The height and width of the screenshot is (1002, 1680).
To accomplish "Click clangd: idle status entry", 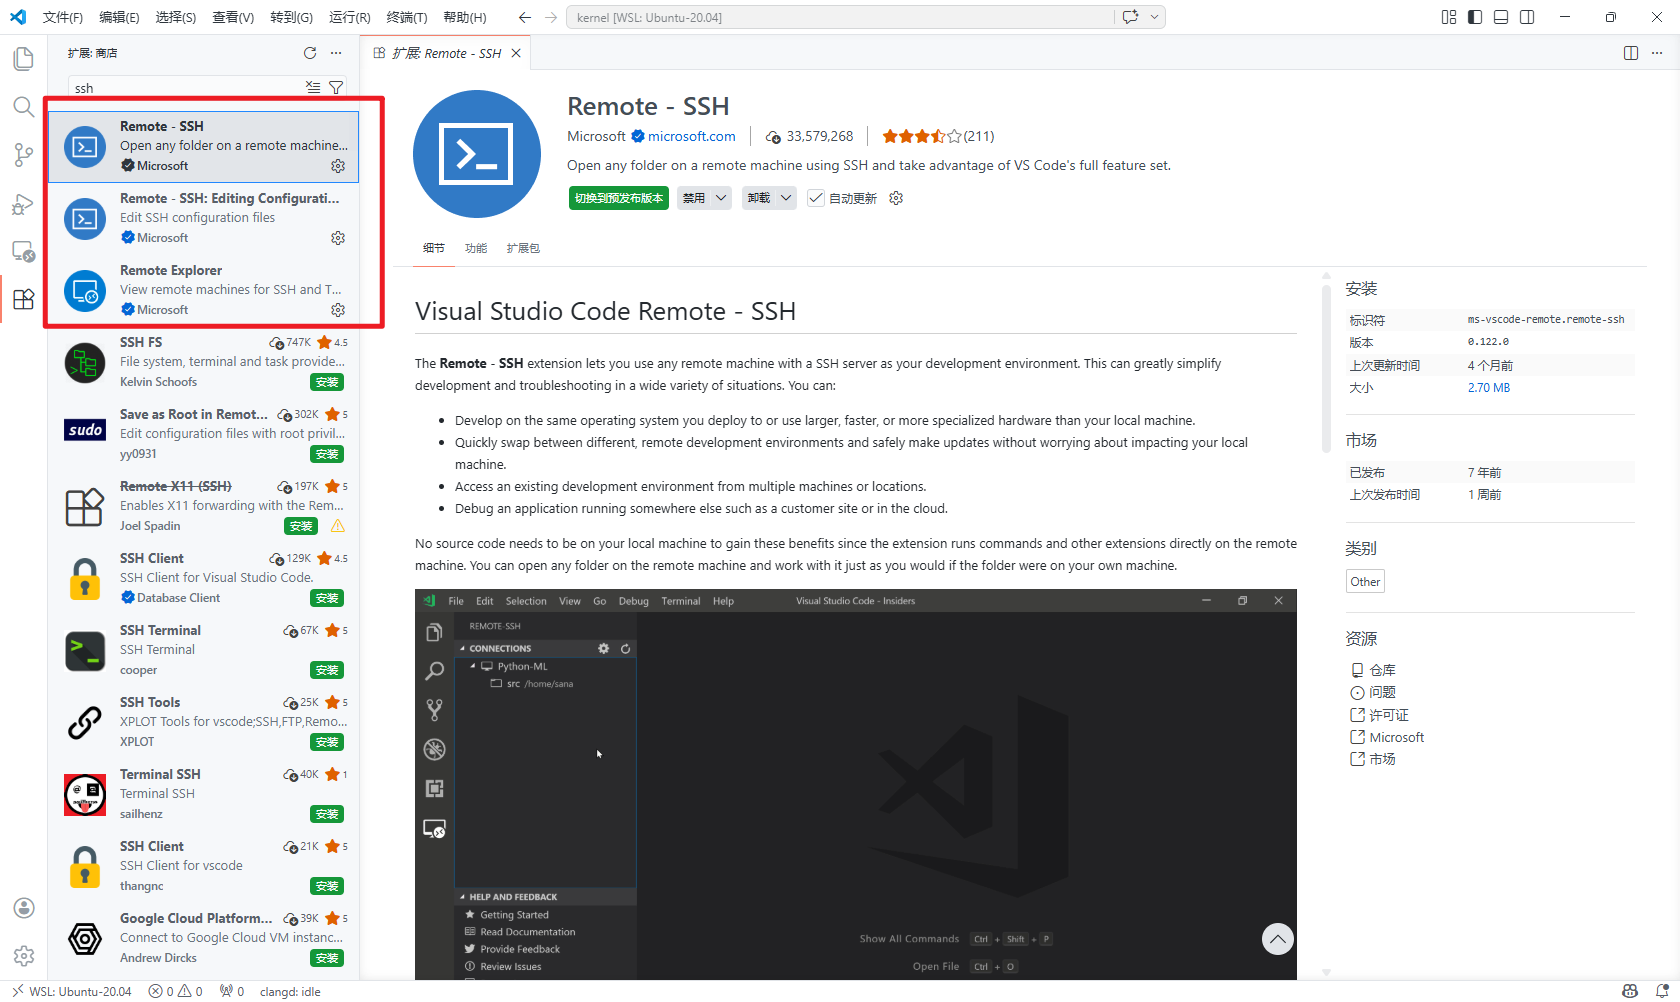I will pos(290,991).
